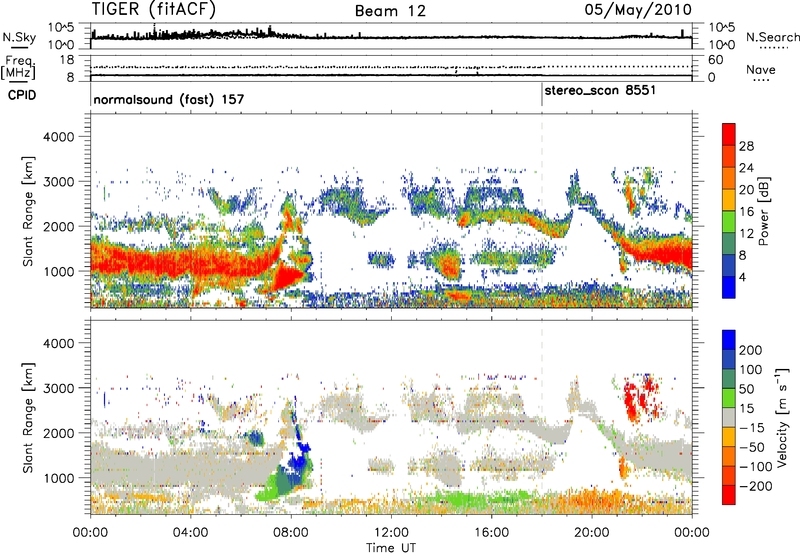Click the "Power [dB]" colorbar title
Screen dimensions: 800x554
click(763, 211)
